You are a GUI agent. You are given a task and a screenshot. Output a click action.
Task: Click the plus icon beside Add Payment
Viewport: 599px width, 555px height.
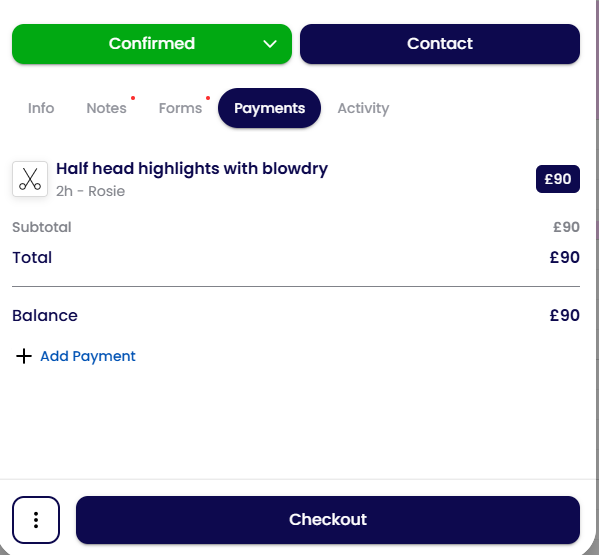click(x=24, y=356)
